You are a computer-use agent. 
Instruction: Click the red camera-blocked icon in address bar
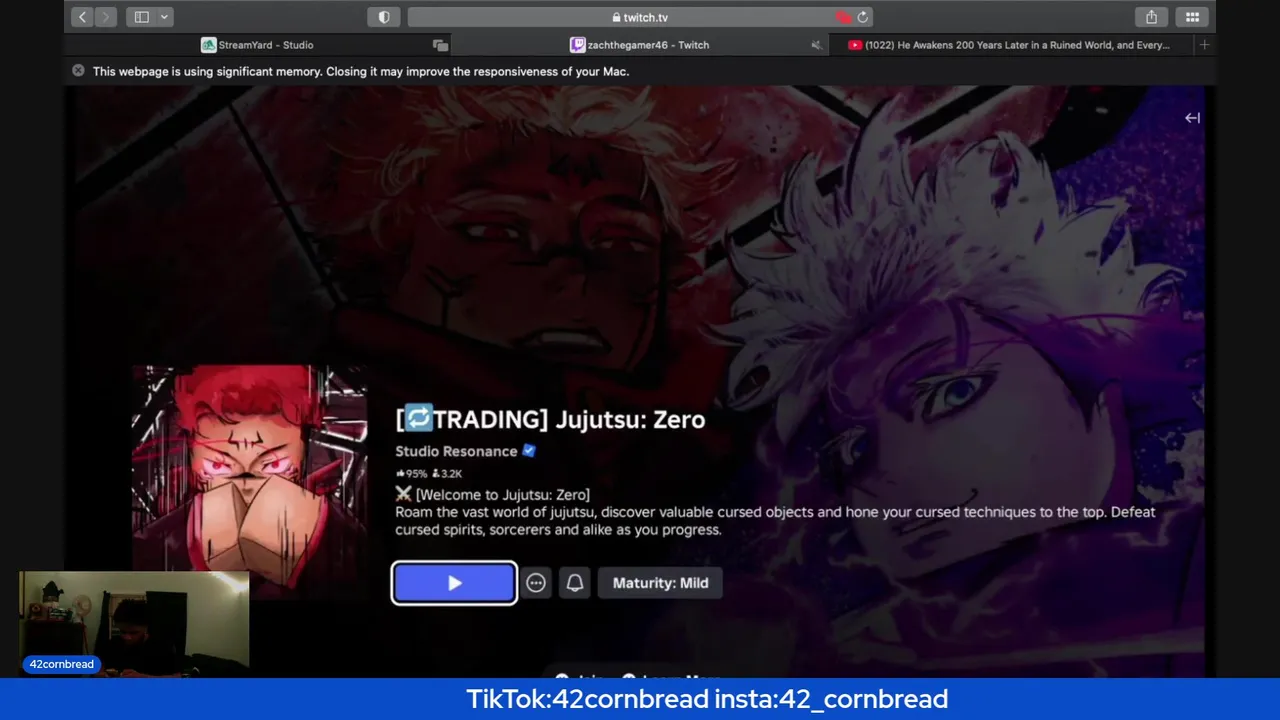(x=843, y=17)
